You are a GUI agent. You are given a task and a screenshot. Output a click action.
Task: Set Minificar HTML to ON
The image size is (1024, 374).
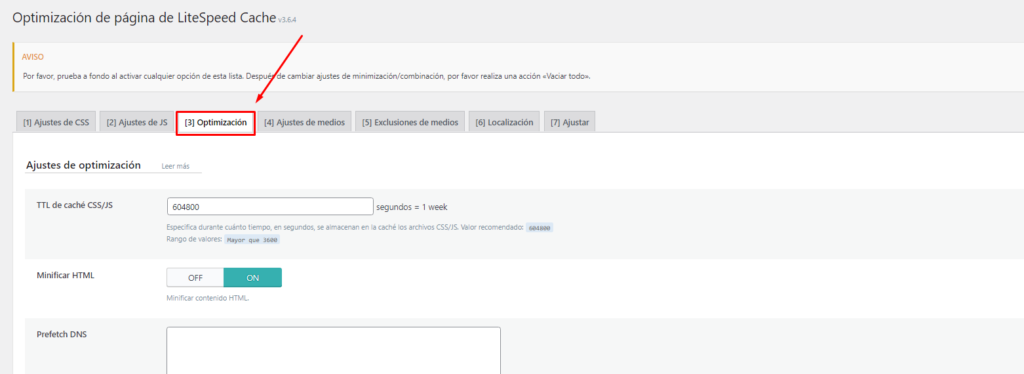[x=253, y=277]
